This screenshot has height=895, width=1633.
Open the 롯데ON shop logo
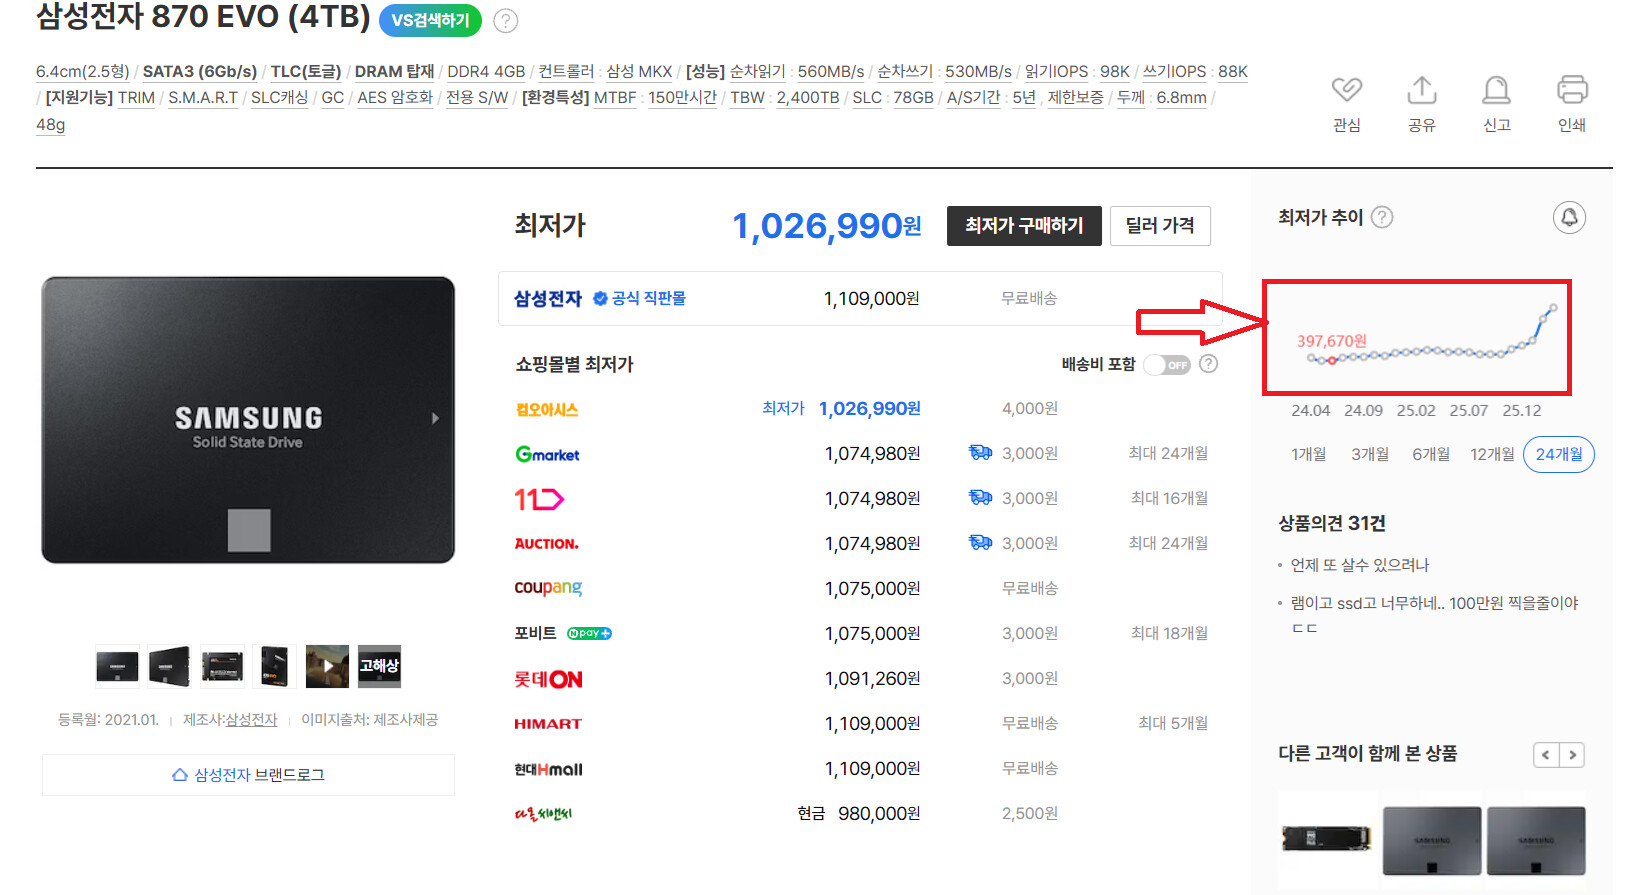[548, 679]
